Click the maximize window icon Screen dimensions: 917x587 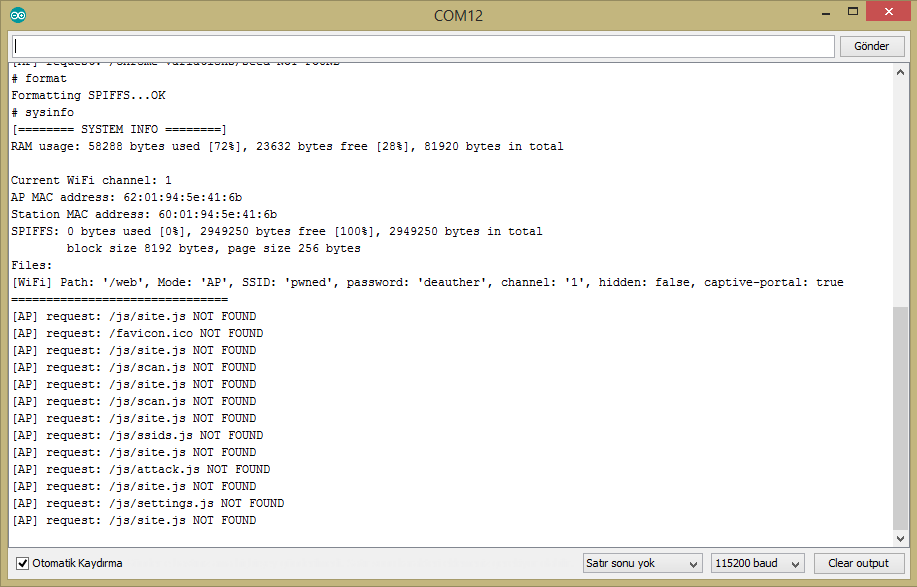(x=853, y=11)
